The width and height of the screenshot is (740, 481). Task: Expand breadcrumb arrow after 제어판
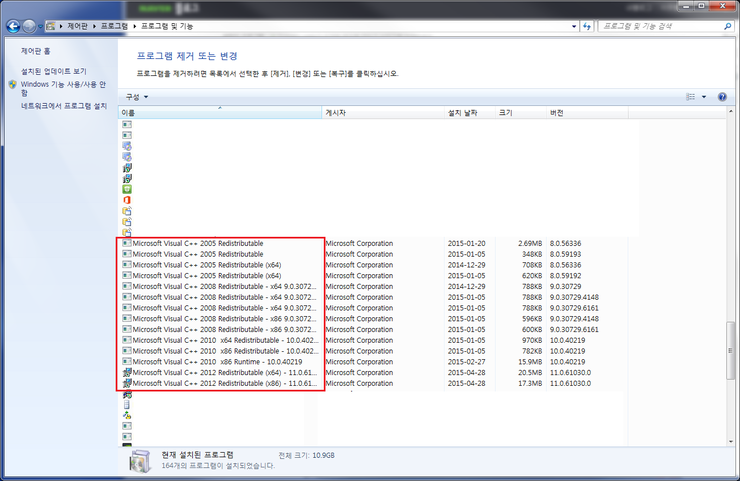[x=94, y=26]
